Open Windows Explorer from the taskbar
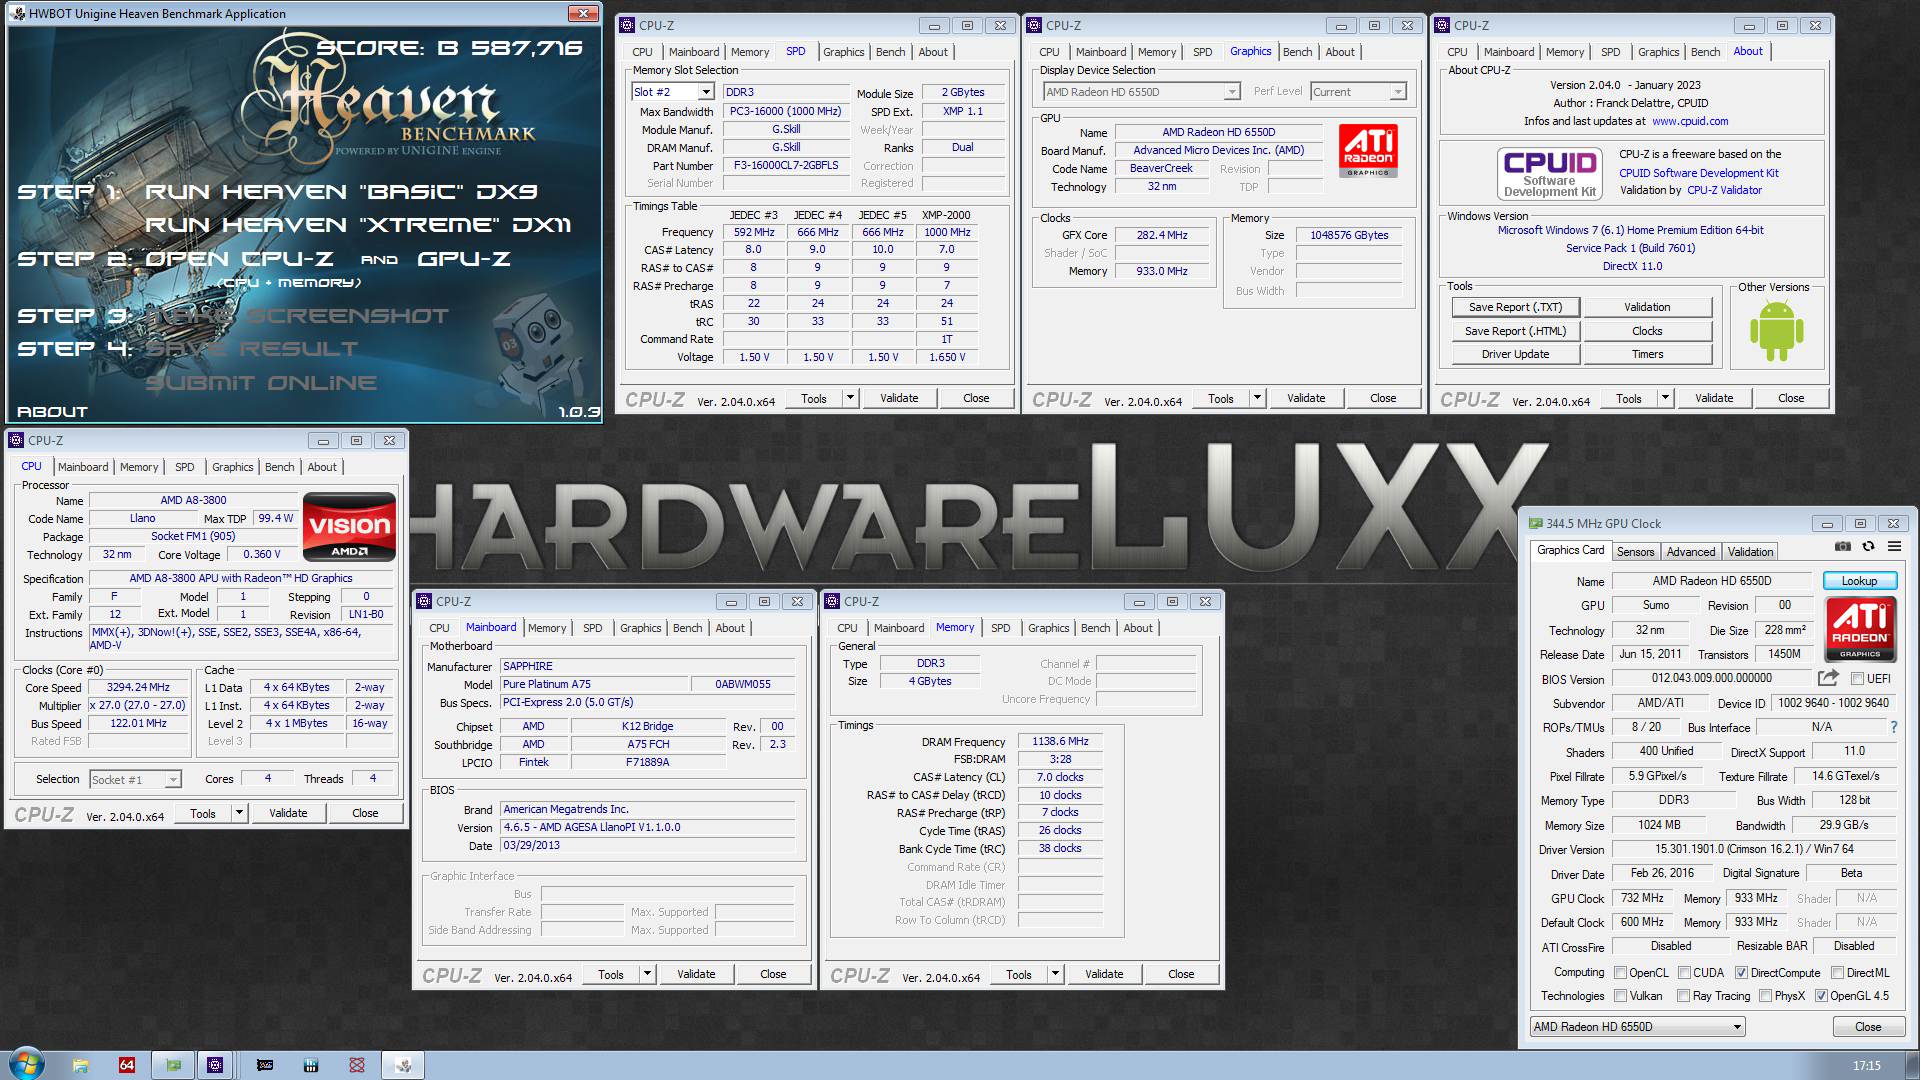 click(x=80, y=1065)
